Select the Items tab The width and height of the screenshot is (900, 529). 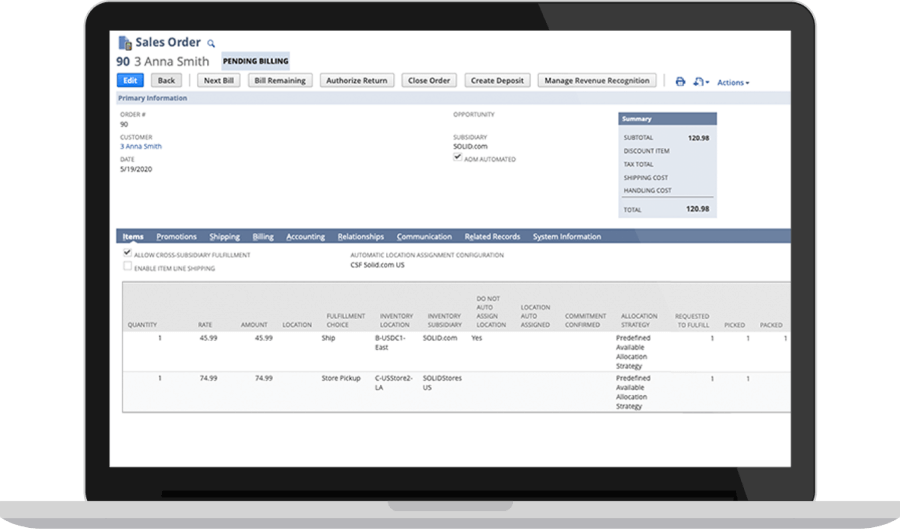(133, 236)
